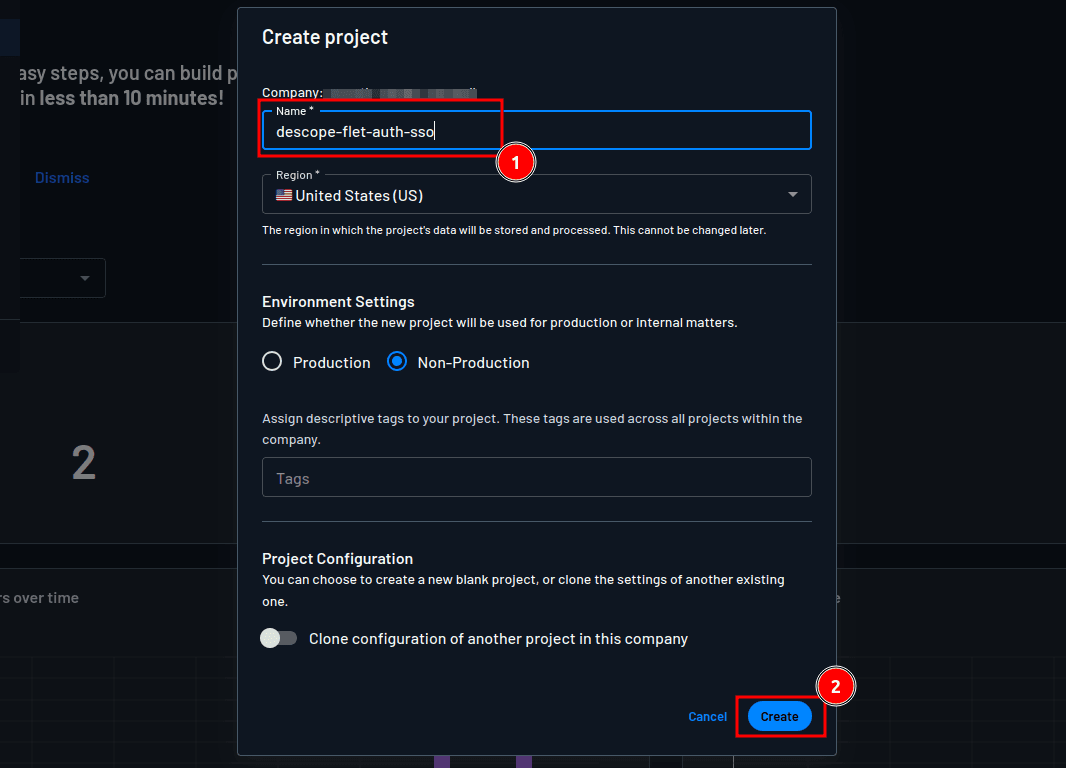This screenshot has width=1066, height=768.
Task: Click the Dismiss link in background
Action: coord(62,178)
